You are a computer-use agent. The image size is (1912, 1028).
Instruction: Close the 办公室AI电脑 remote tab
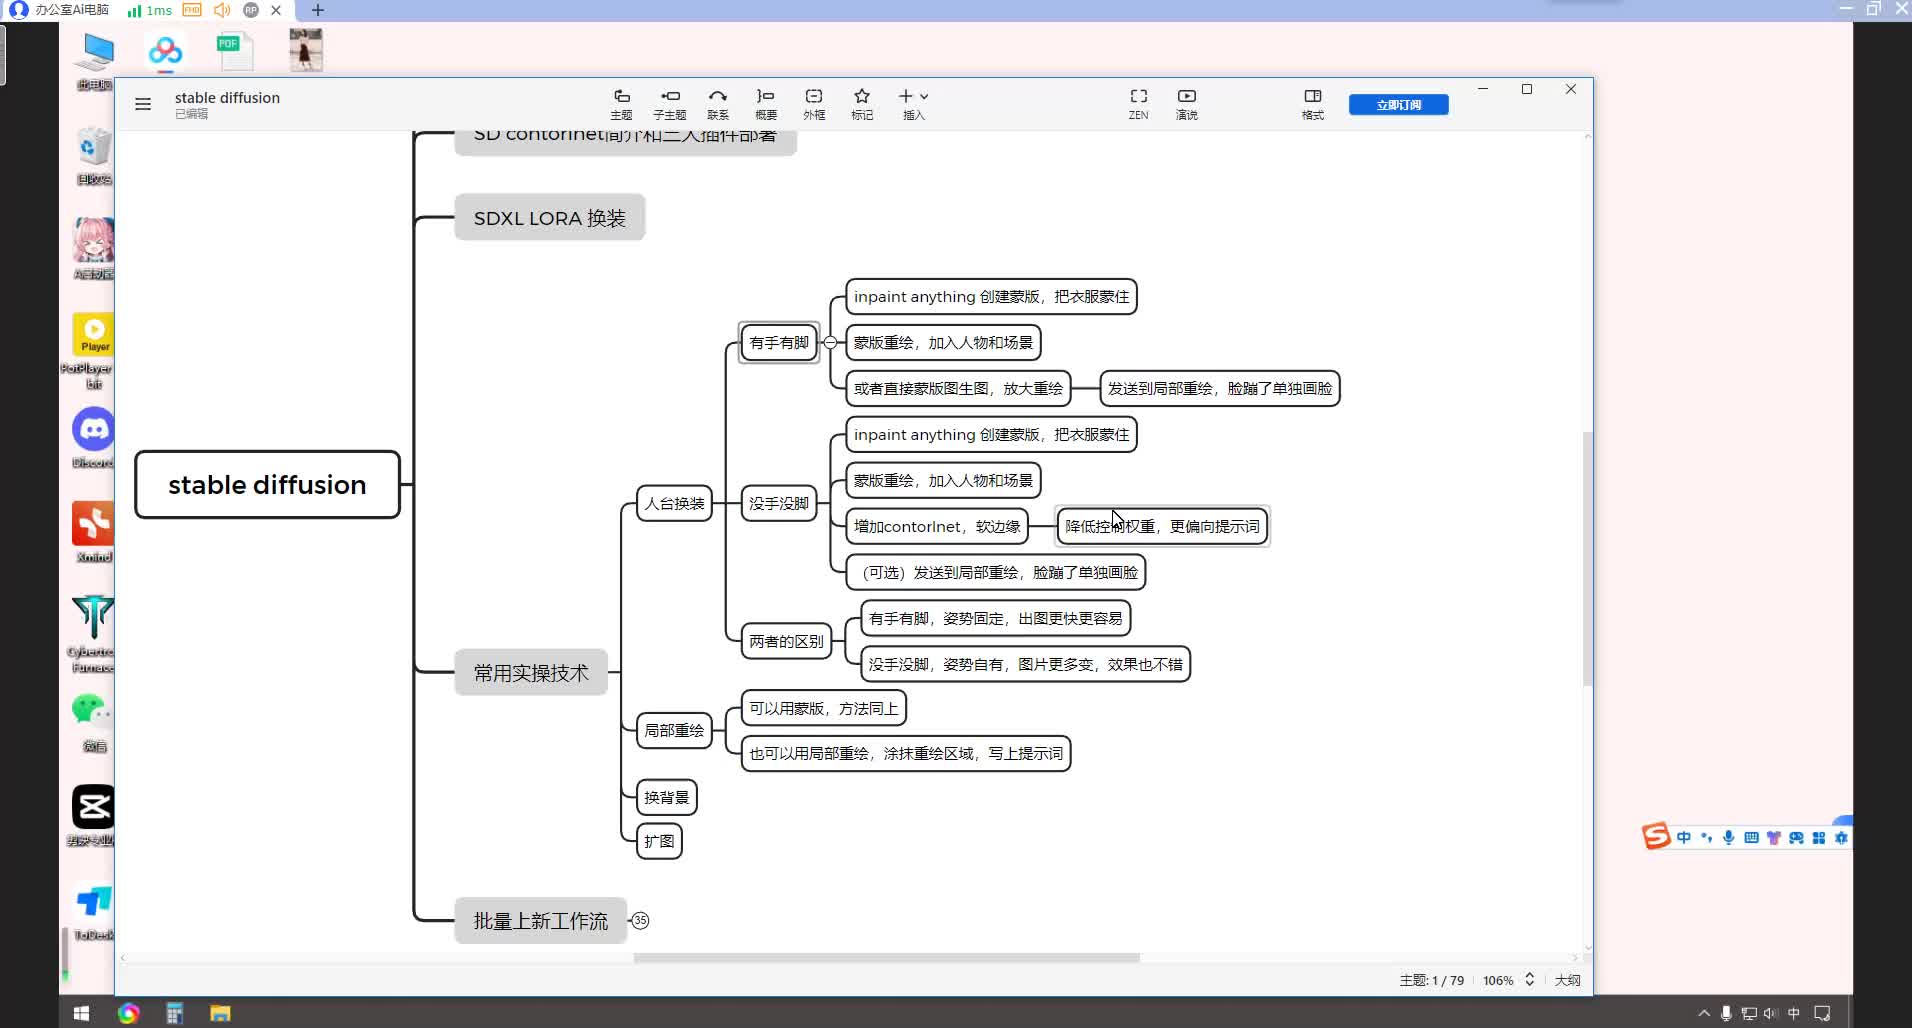(x=276, y=10)
